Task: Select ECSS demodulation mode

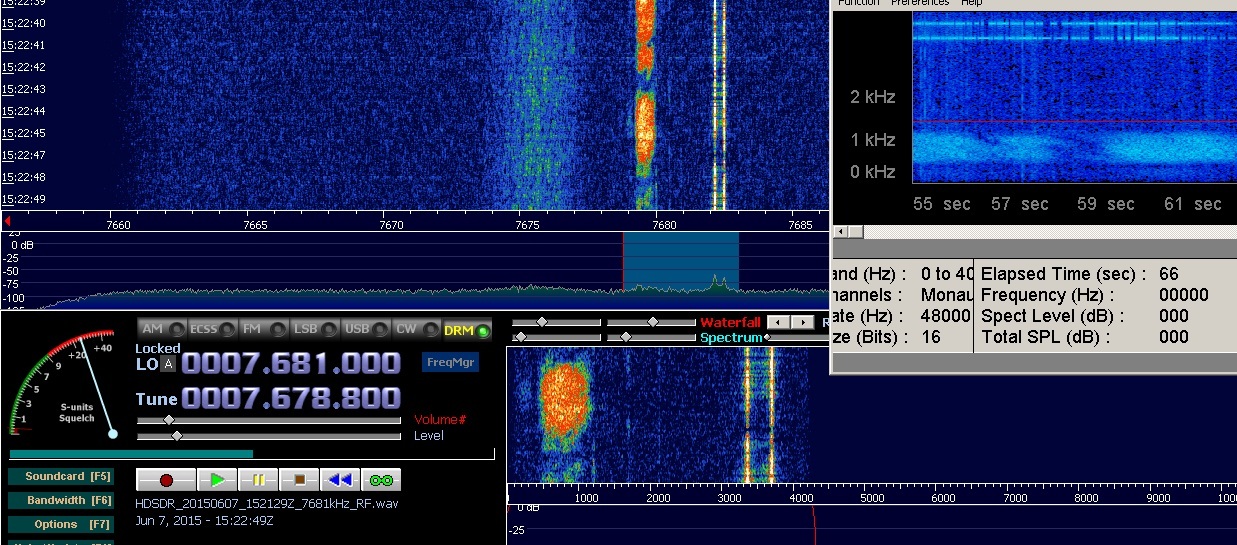Action: pyautogui.click(x=214, y=329)
